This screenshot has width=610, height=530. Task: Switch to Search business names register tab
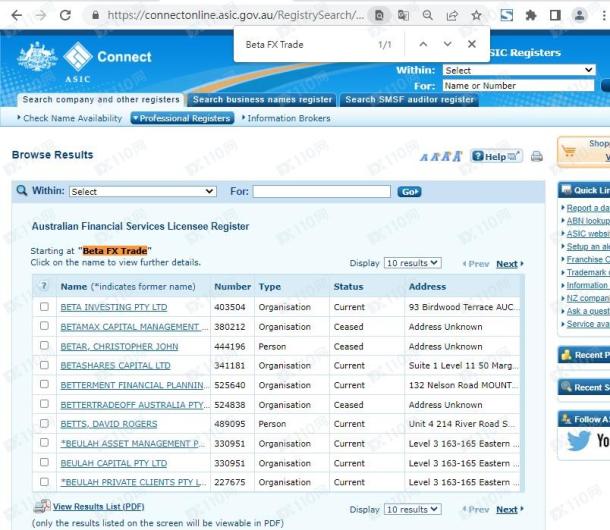click(262, 100)
